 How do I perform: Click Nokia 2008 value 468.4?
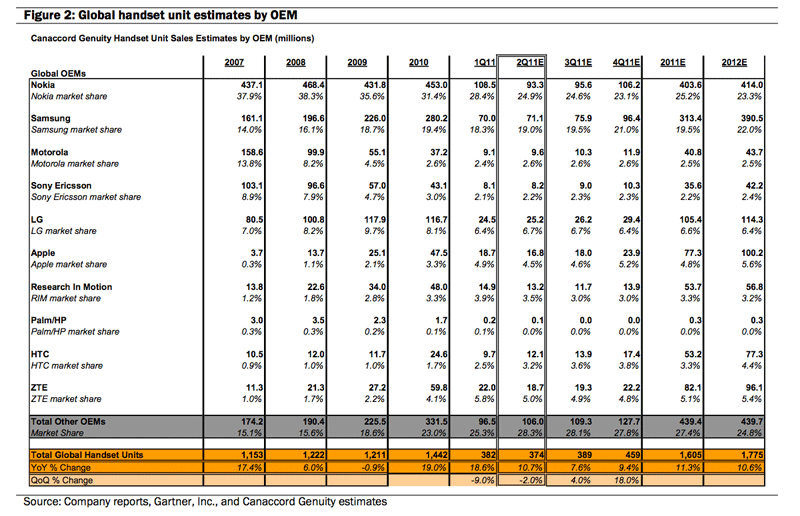click(313, 85)
